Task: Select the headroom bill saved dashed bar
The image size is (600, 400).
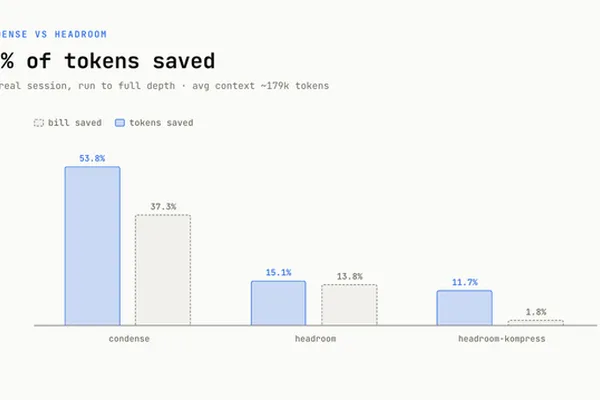Action: click(x=349, y=305)
